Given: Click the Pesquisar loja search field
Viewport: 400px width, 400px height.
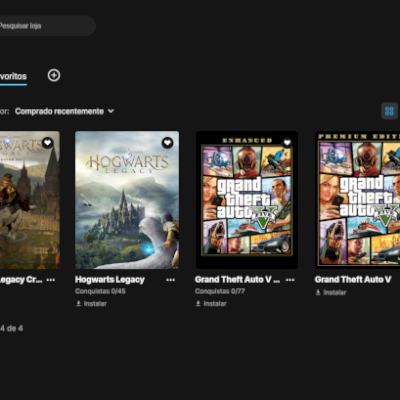Looking at the screenshot, I should 47,26.
